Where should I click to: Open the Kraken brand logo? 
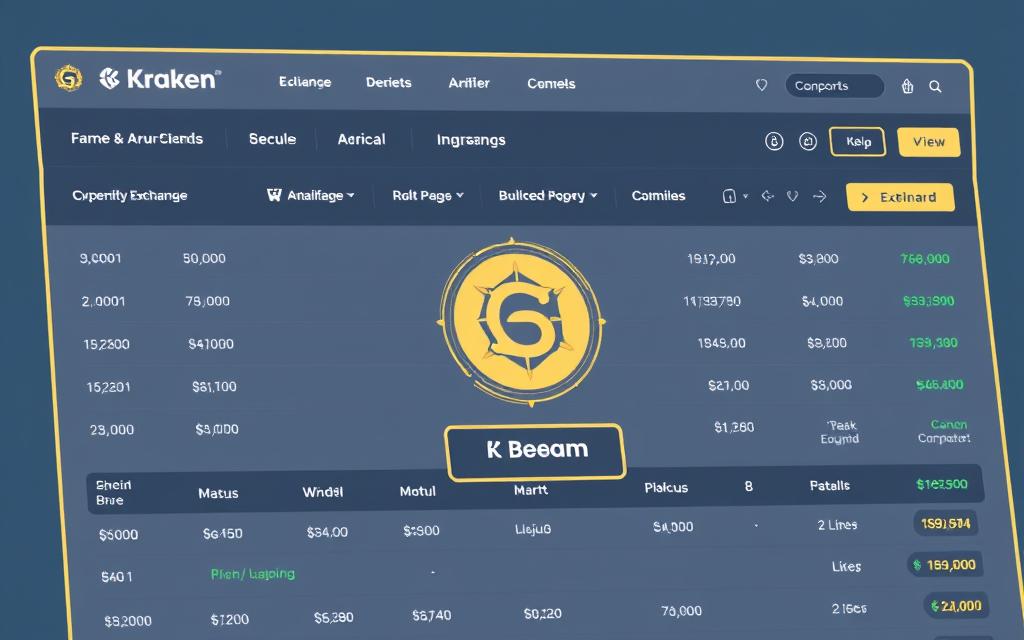[159, 79]
